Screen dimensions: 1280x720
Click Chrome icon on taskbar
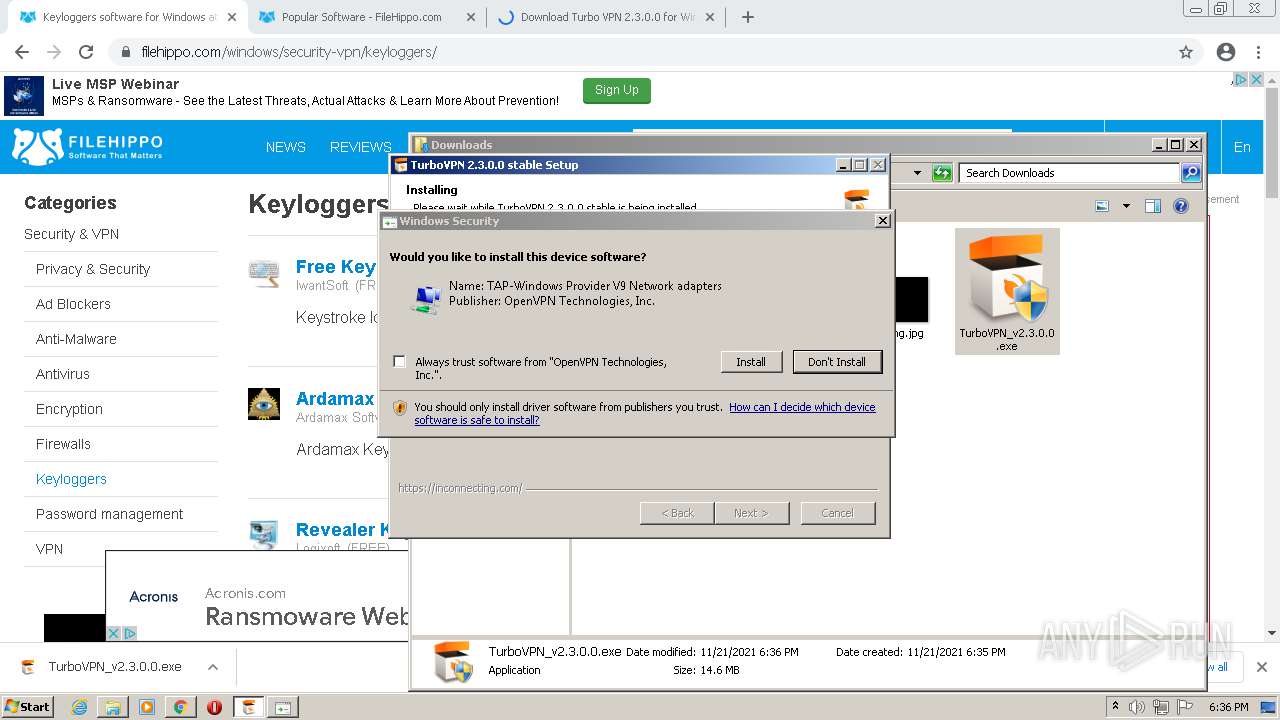180,707
